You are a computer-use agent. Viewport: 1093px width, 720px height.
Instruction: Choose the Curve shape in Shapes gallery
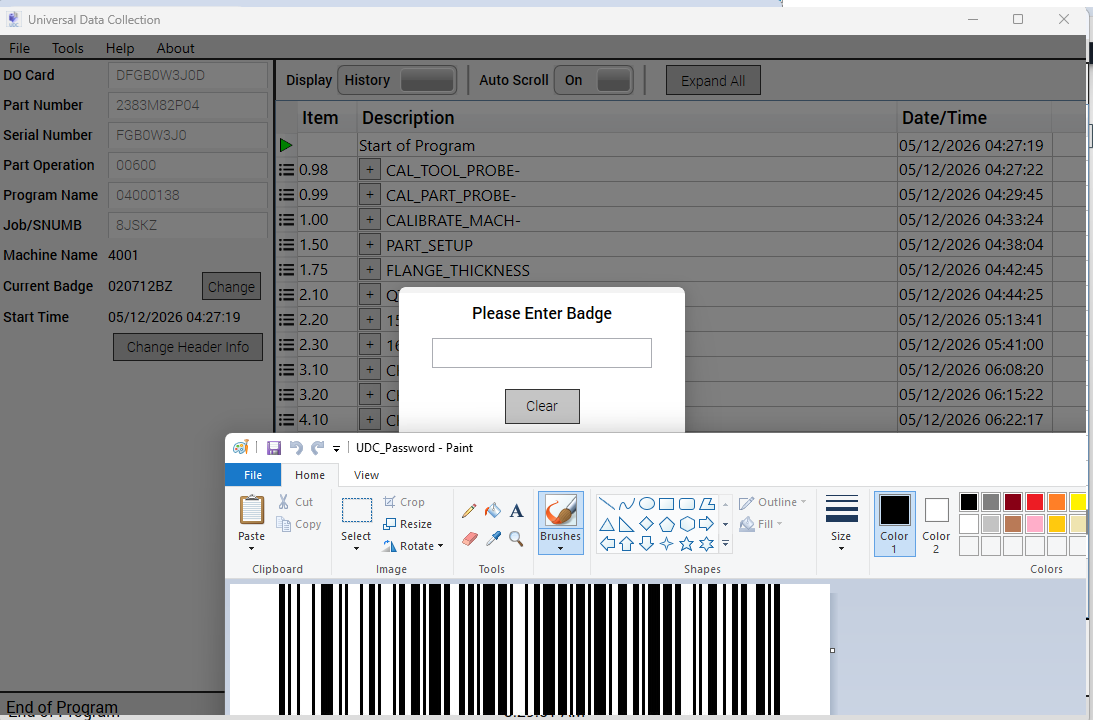click(627, 503)
